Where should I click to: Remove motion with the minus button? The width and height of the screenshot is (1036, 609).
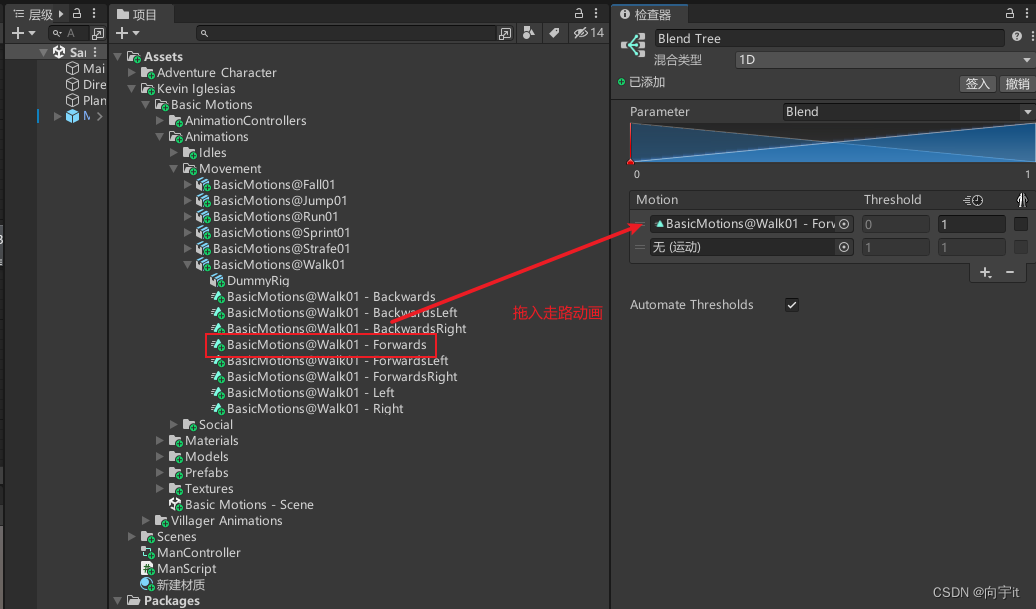click(x=1010, y=272)
